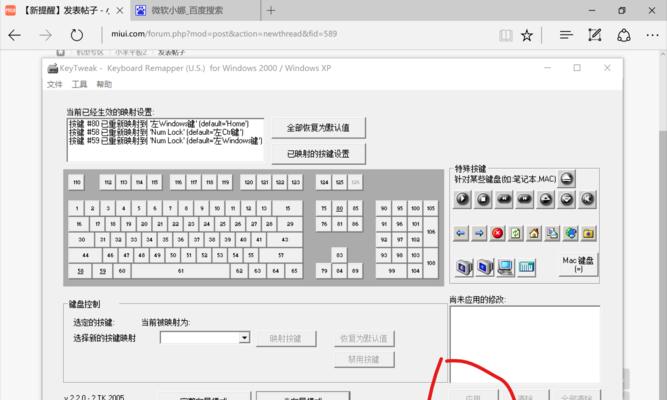Open a new browser tab
The height and width of the screenshot is (400, 667).
(x=271, y=10)
